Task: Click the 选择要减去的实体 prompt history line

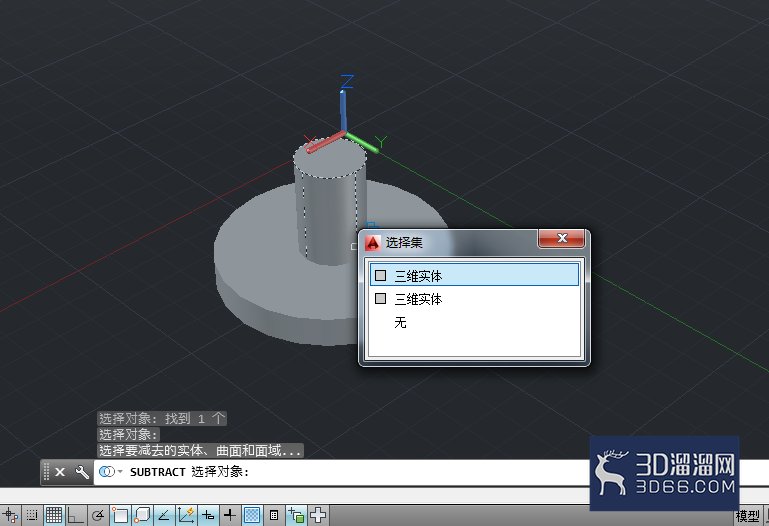Action: [x=200, y=451]
